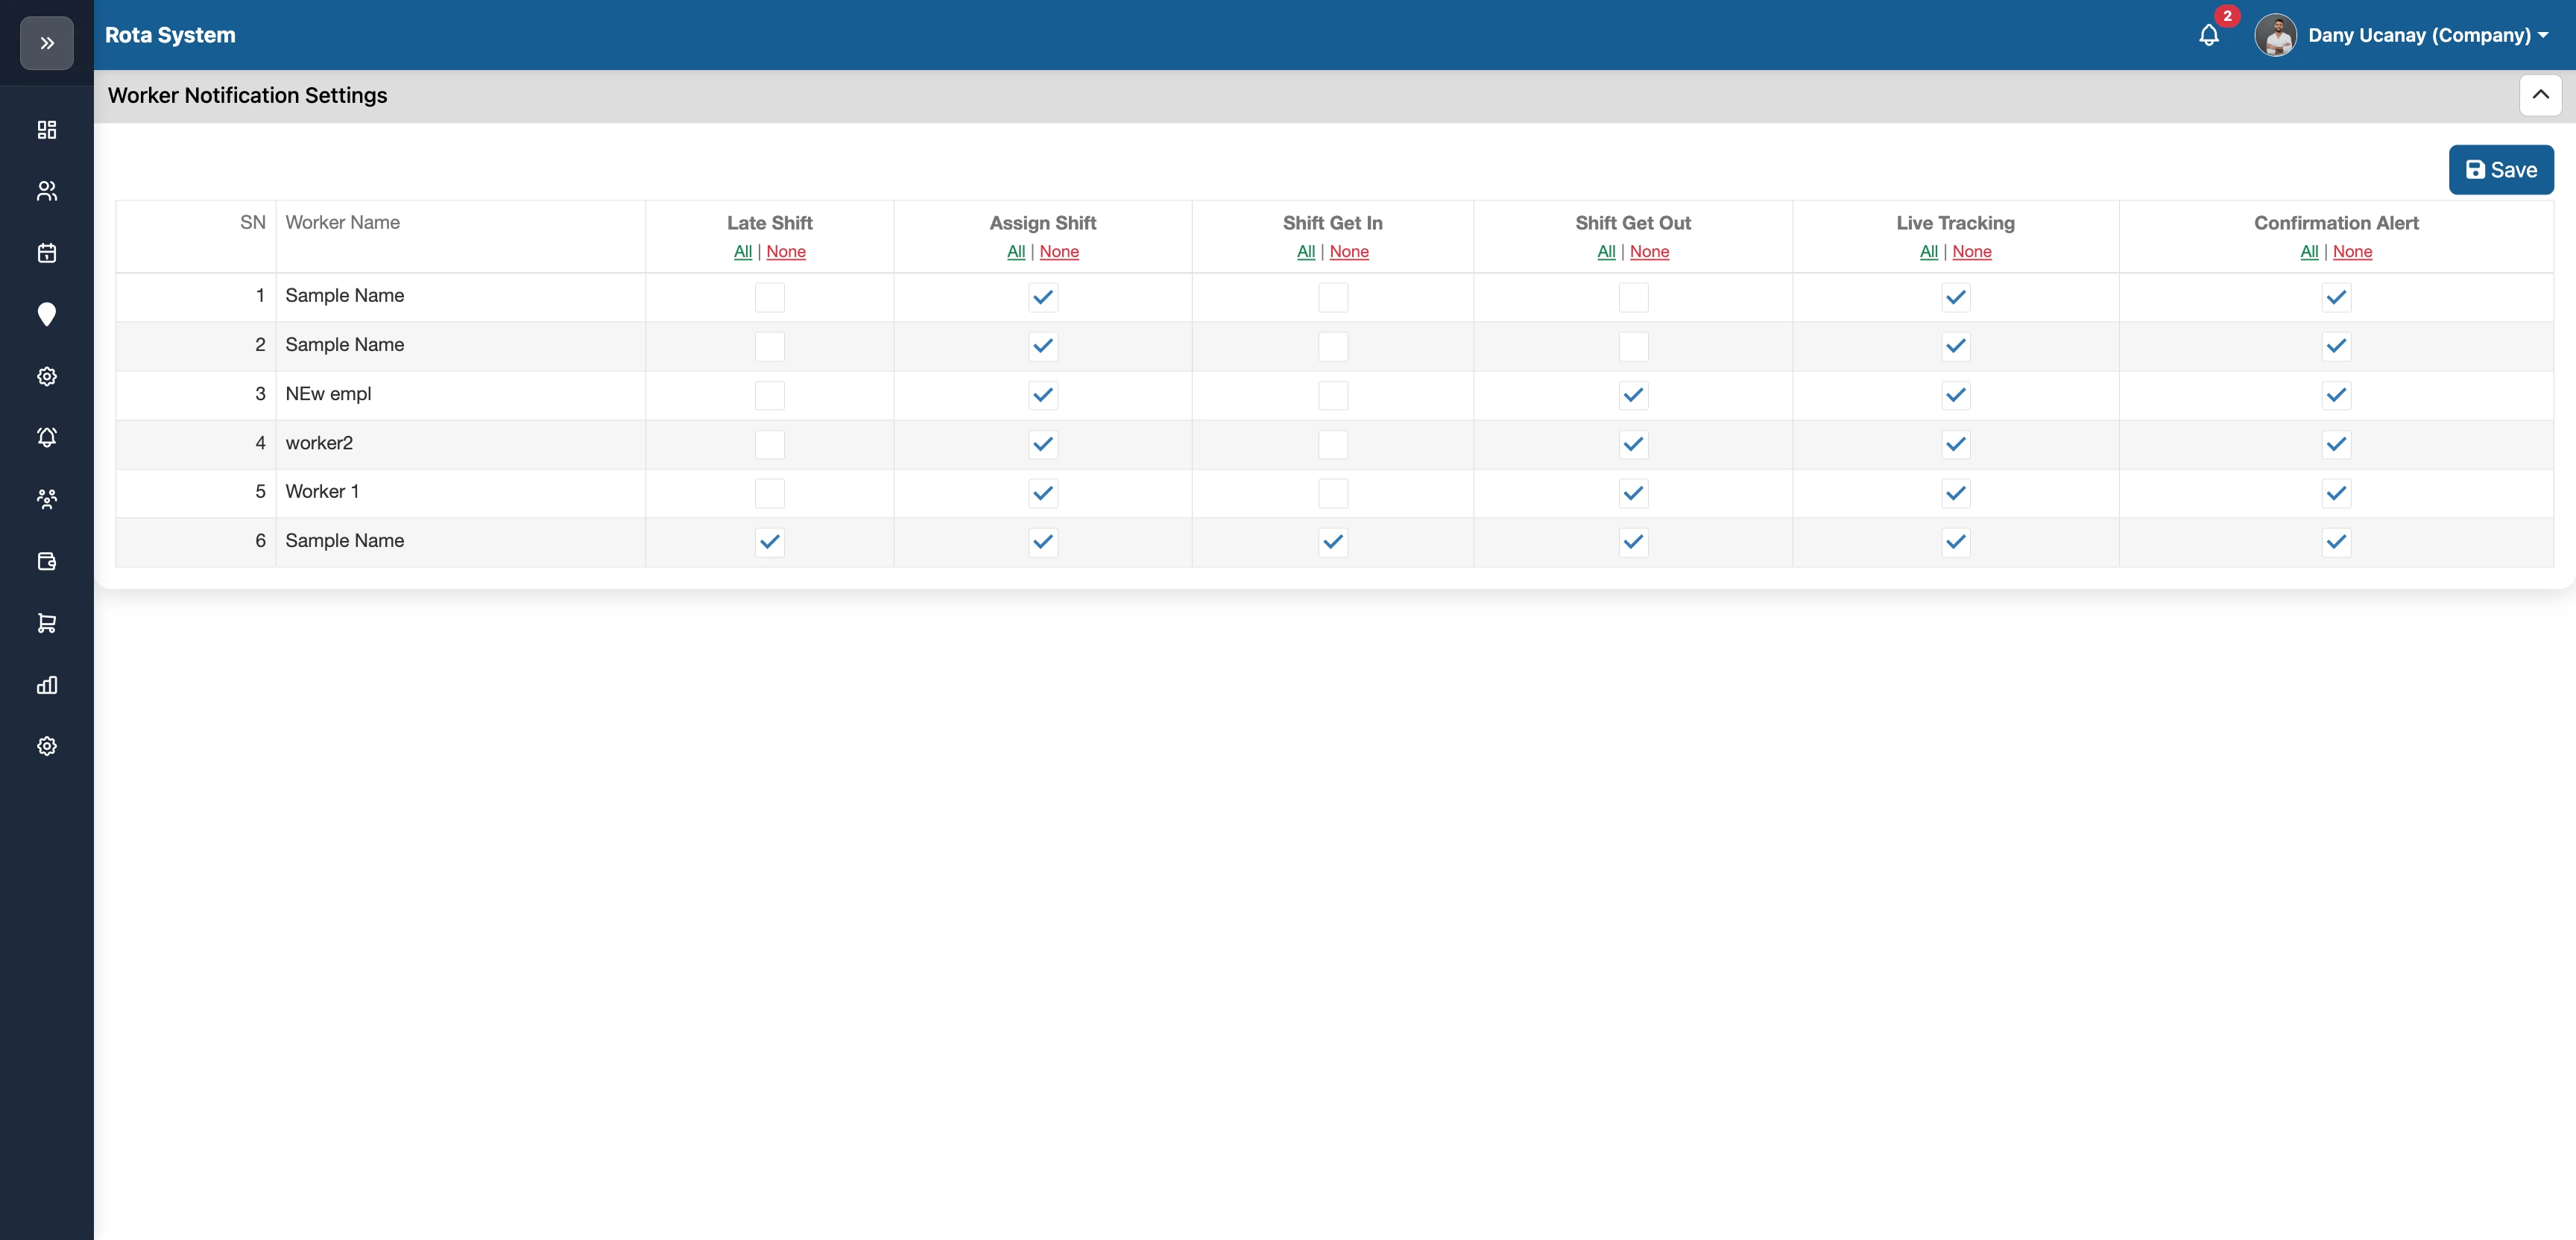Click the user avatar picture
Screen dimensions: 2576x1240
coord(2275,35)
